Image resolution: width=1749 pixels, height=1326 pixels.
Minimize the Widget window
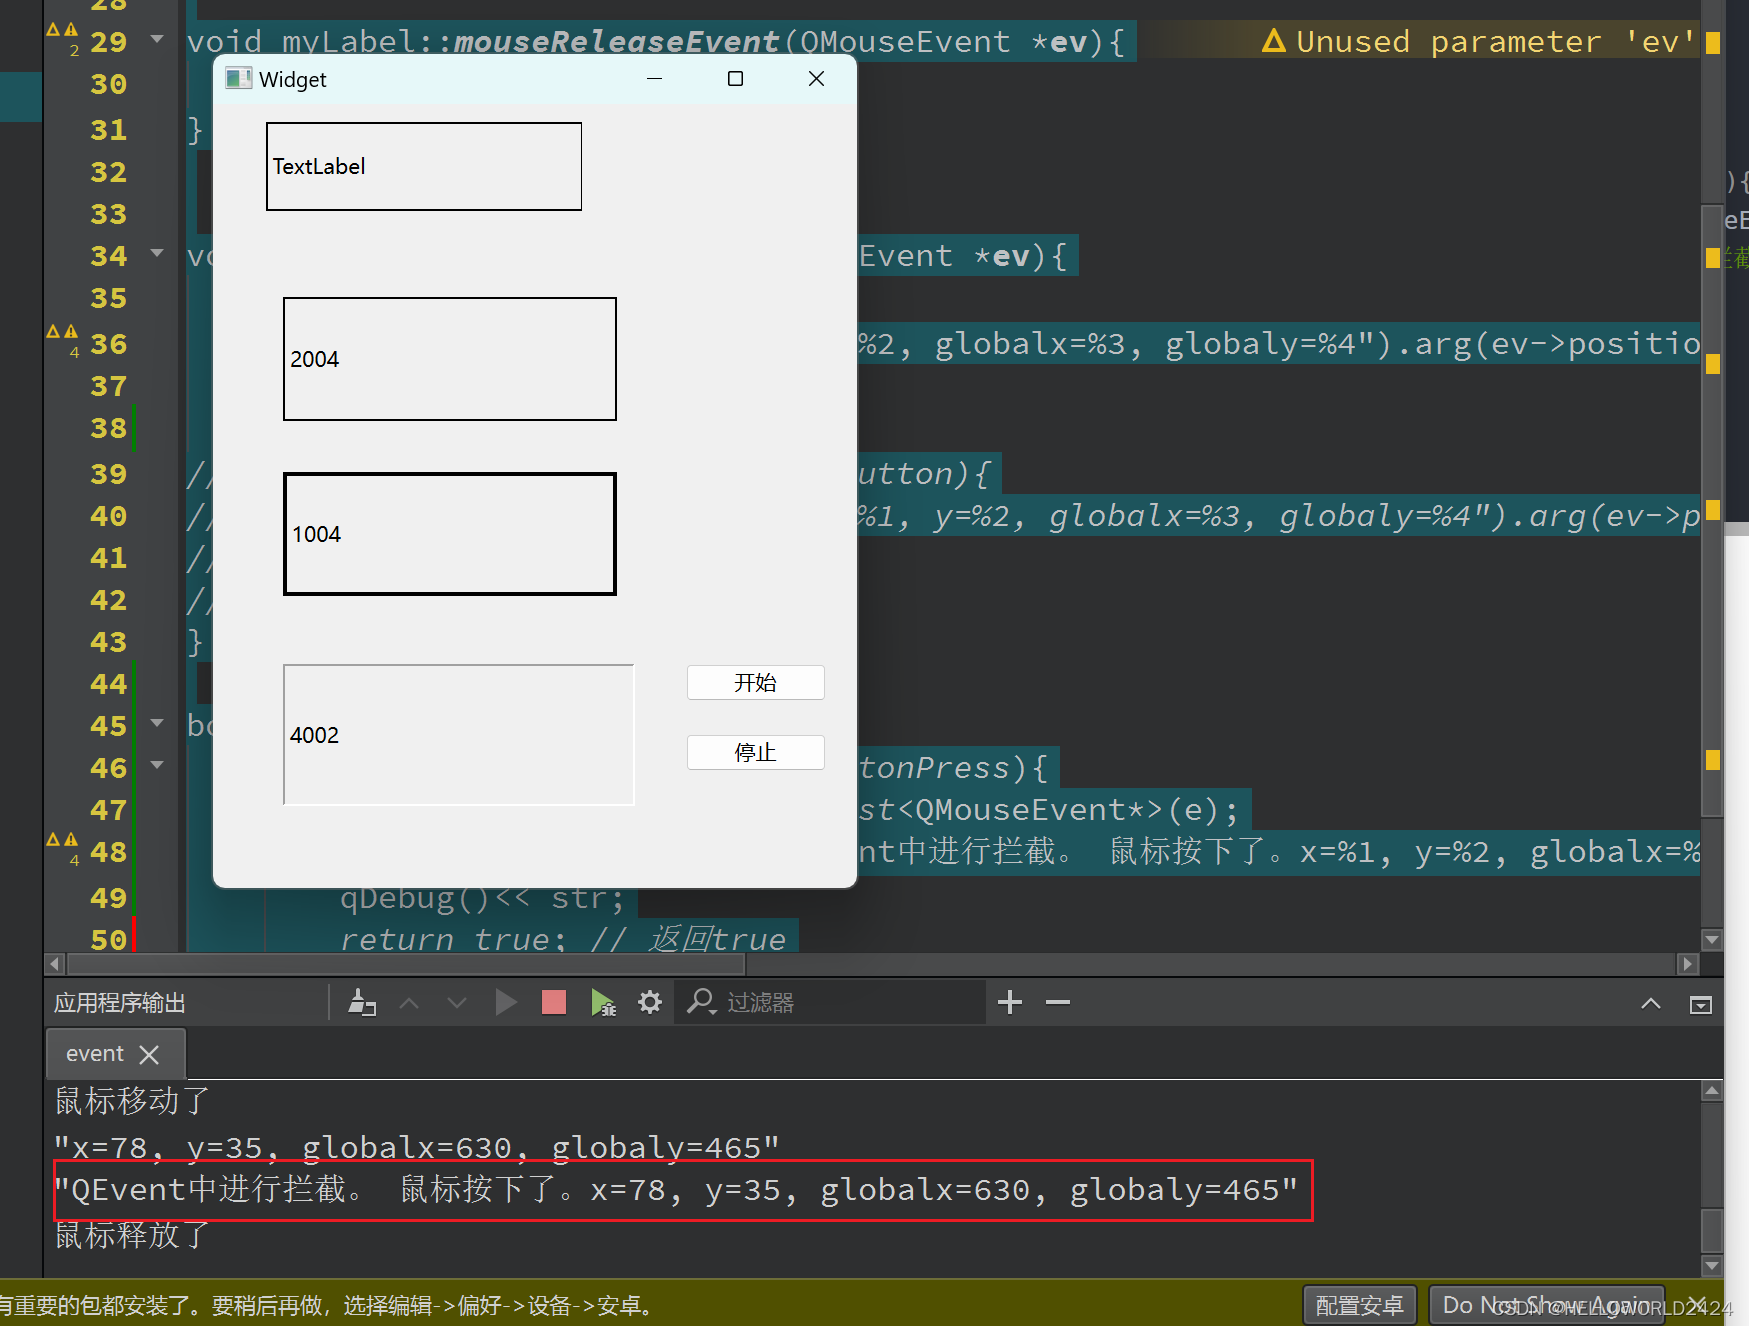[655, 79]
